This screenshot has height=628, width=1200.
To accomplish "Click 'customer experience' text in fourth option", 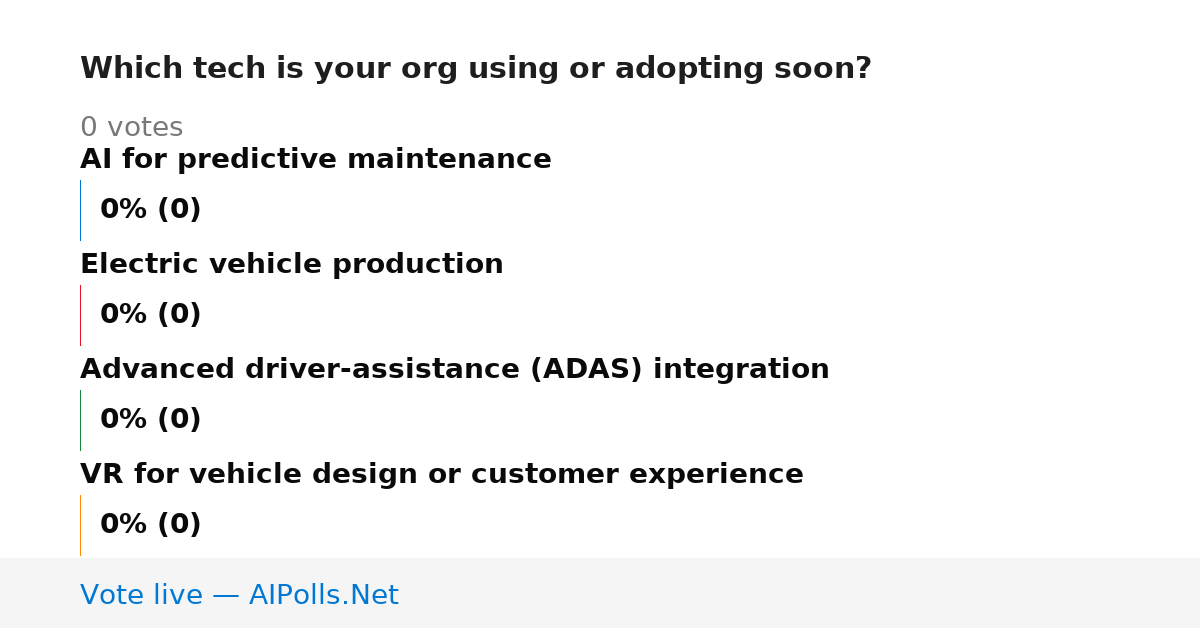I will click(x=637, y=475).
